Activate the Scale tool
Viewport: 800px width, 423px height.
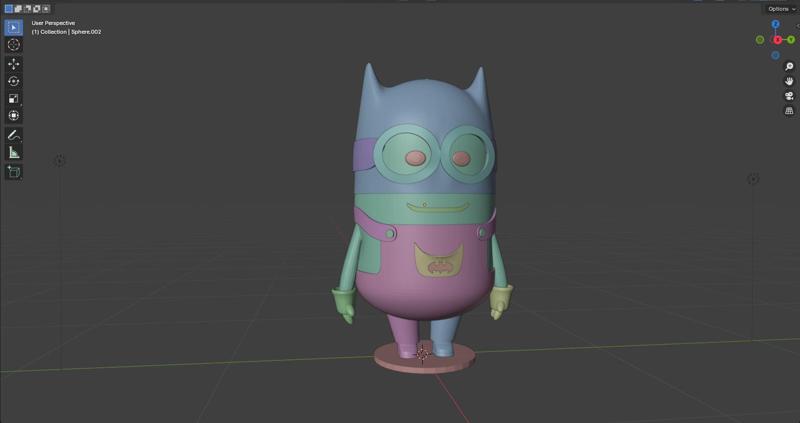[x=14, y=98]
